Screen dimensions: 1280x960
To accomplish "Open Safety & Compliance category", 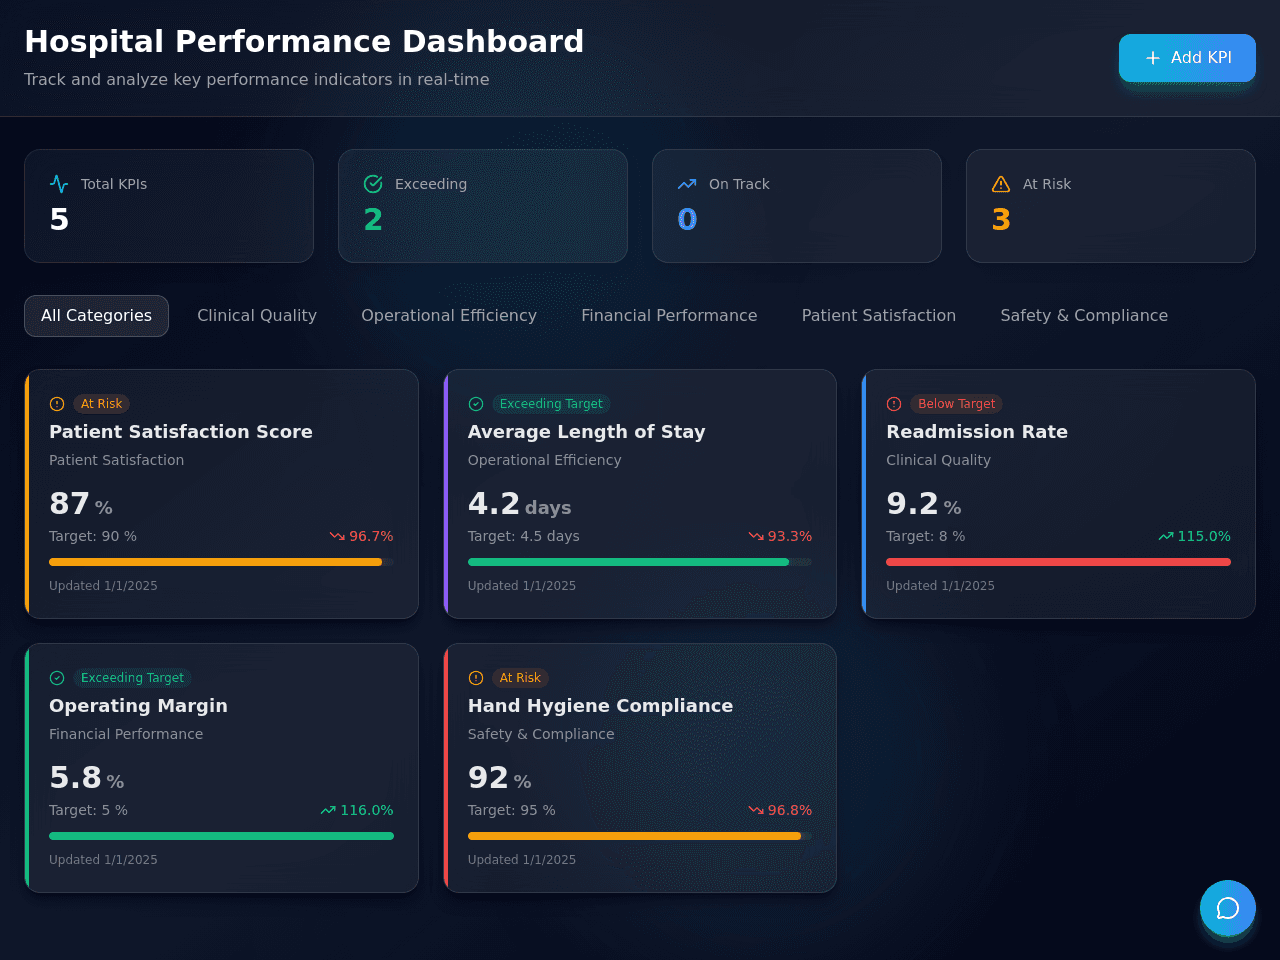I will [1084, 316].
